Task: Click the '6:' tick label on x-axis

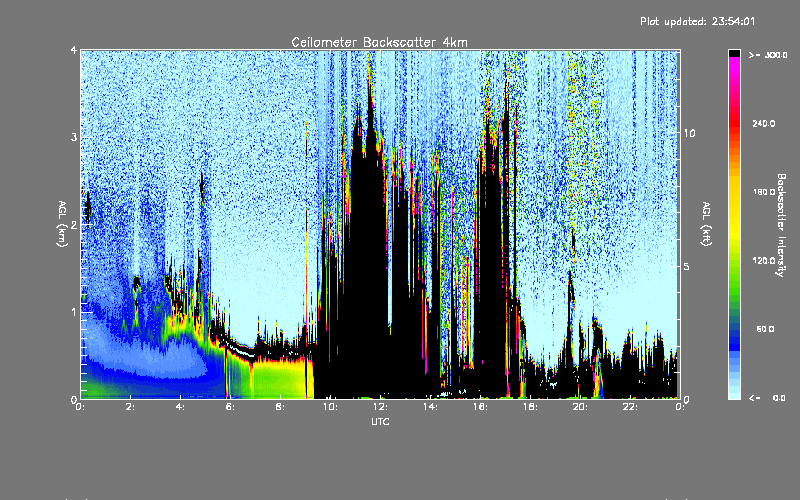Action: click(230, 407)
